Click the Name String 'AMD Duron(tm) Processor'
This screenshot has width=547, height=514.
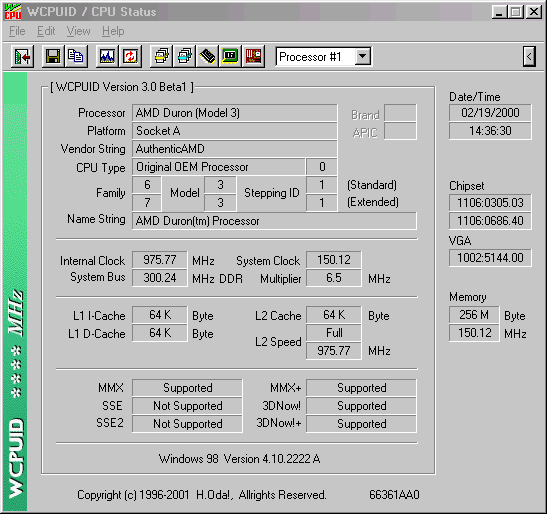click(x=274, y=221)
